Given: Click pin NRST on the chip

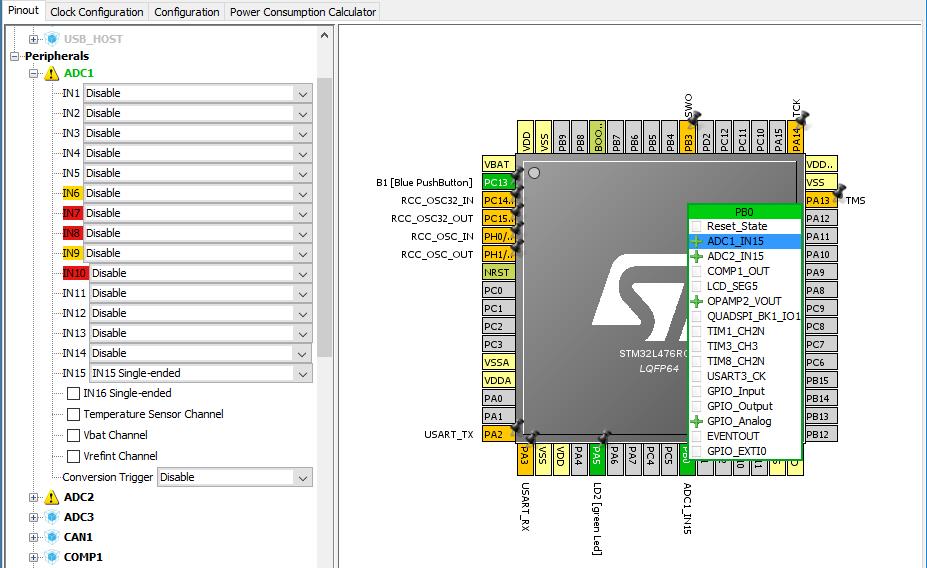Looking at the screenshot, I should click(x=499, y=272).
